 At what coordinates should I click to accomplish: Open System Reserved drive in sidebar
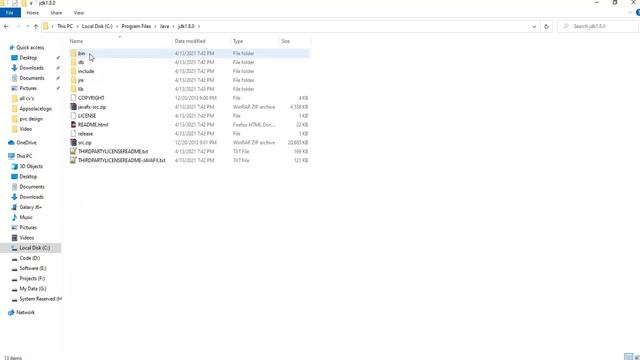(x=40, y=299)
